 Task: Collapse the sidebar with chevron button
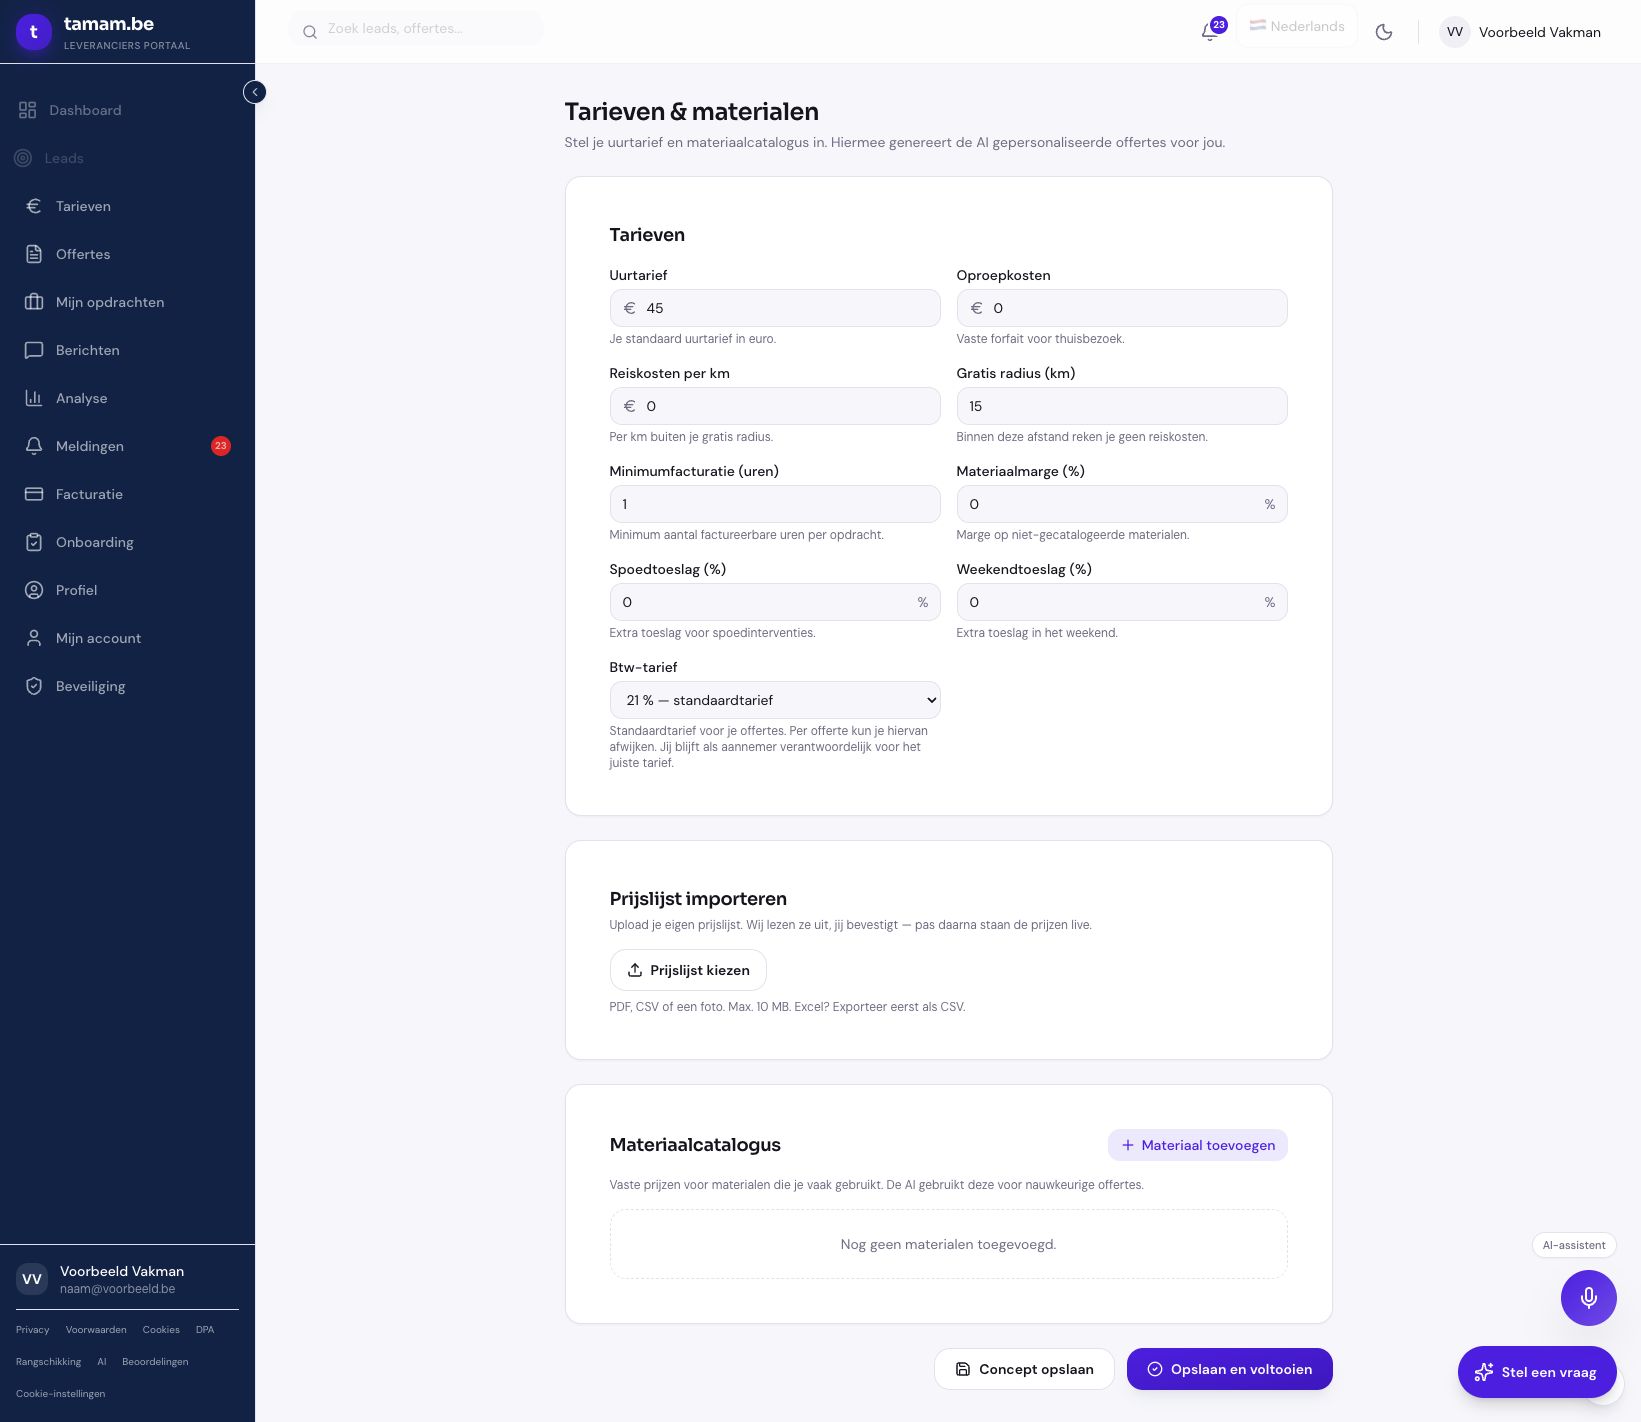pyautogui.click(x=255, y=92)
